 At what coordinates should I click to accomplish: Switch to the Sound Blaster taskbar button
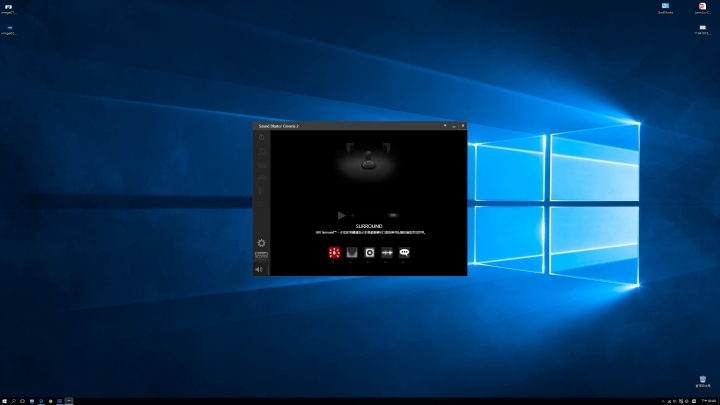point(69,401)
